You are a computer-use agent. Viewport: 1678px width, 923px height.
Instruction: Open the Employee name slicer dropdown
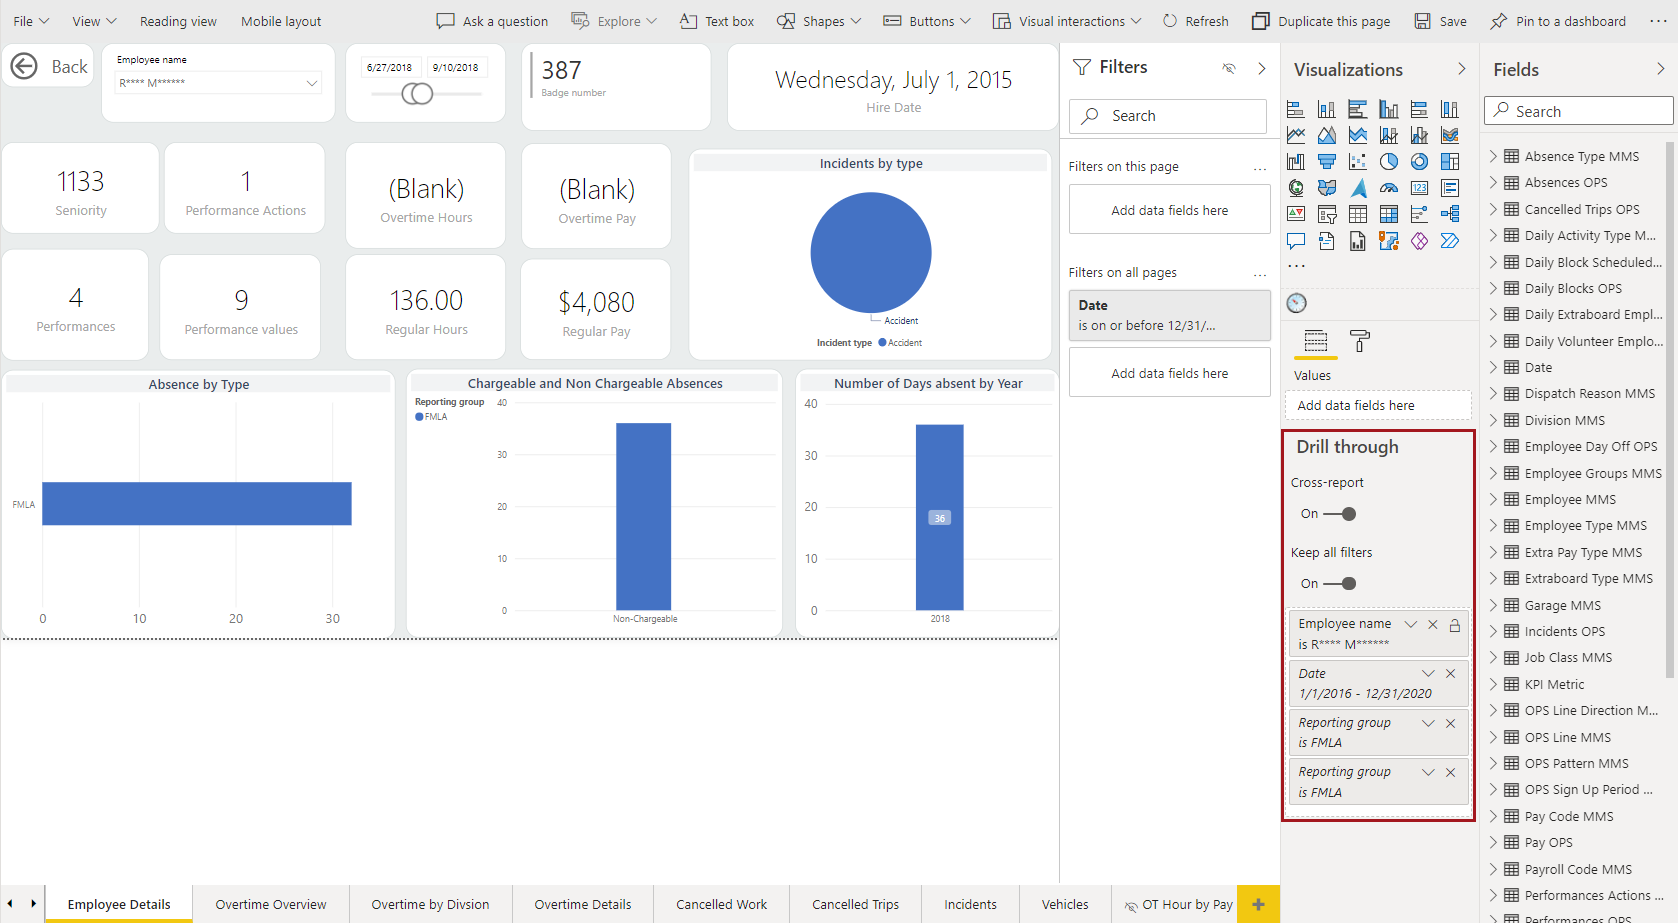point(313,82)
